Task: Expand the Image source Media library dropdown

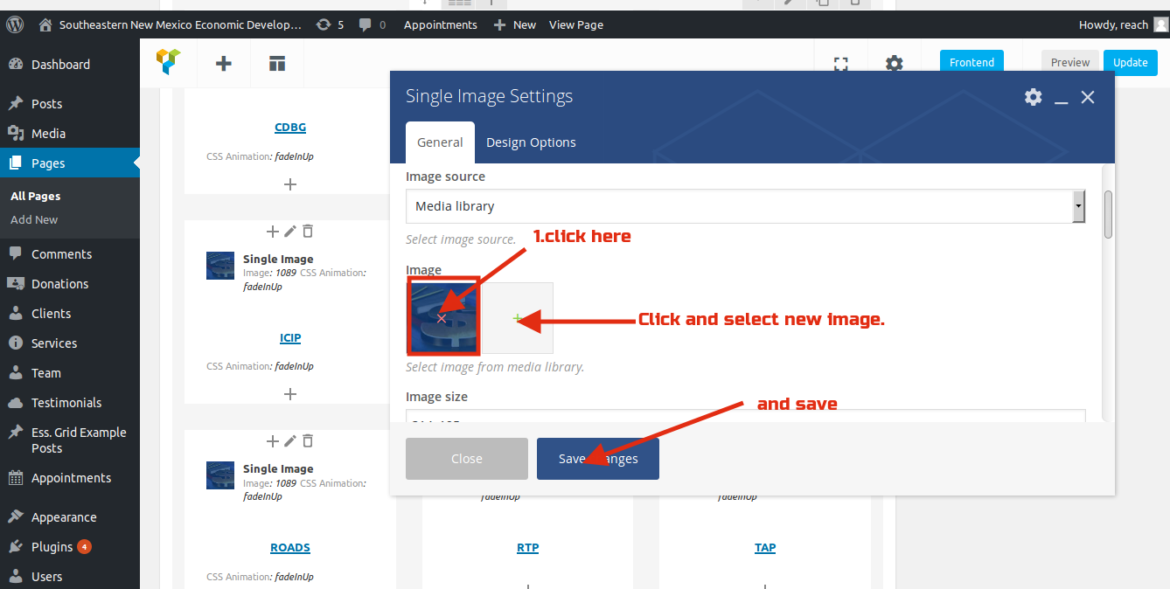Action: tap(745, 207)
